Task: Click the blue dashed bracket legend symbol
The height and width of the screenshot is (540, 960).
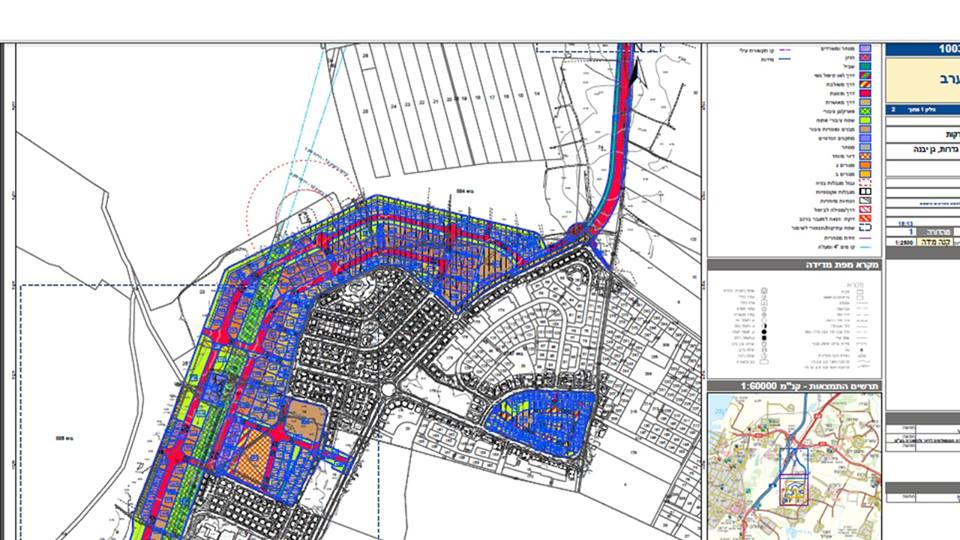Action: [866, 228]
